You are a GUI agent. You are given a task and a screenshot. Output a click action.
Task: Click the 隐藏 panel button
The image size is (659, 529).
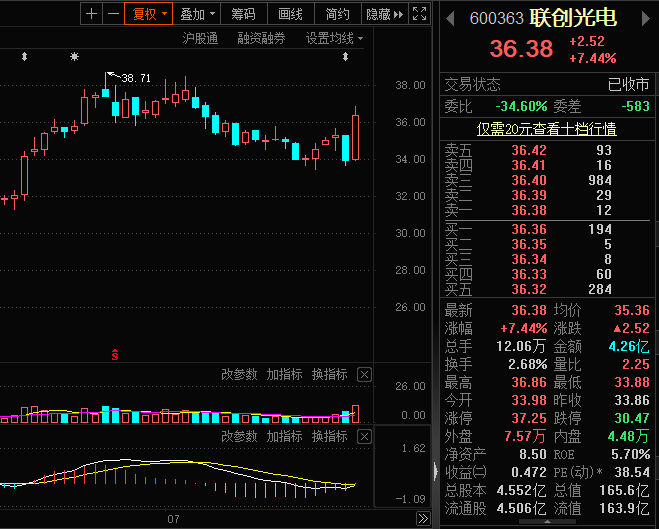point(385,14)
